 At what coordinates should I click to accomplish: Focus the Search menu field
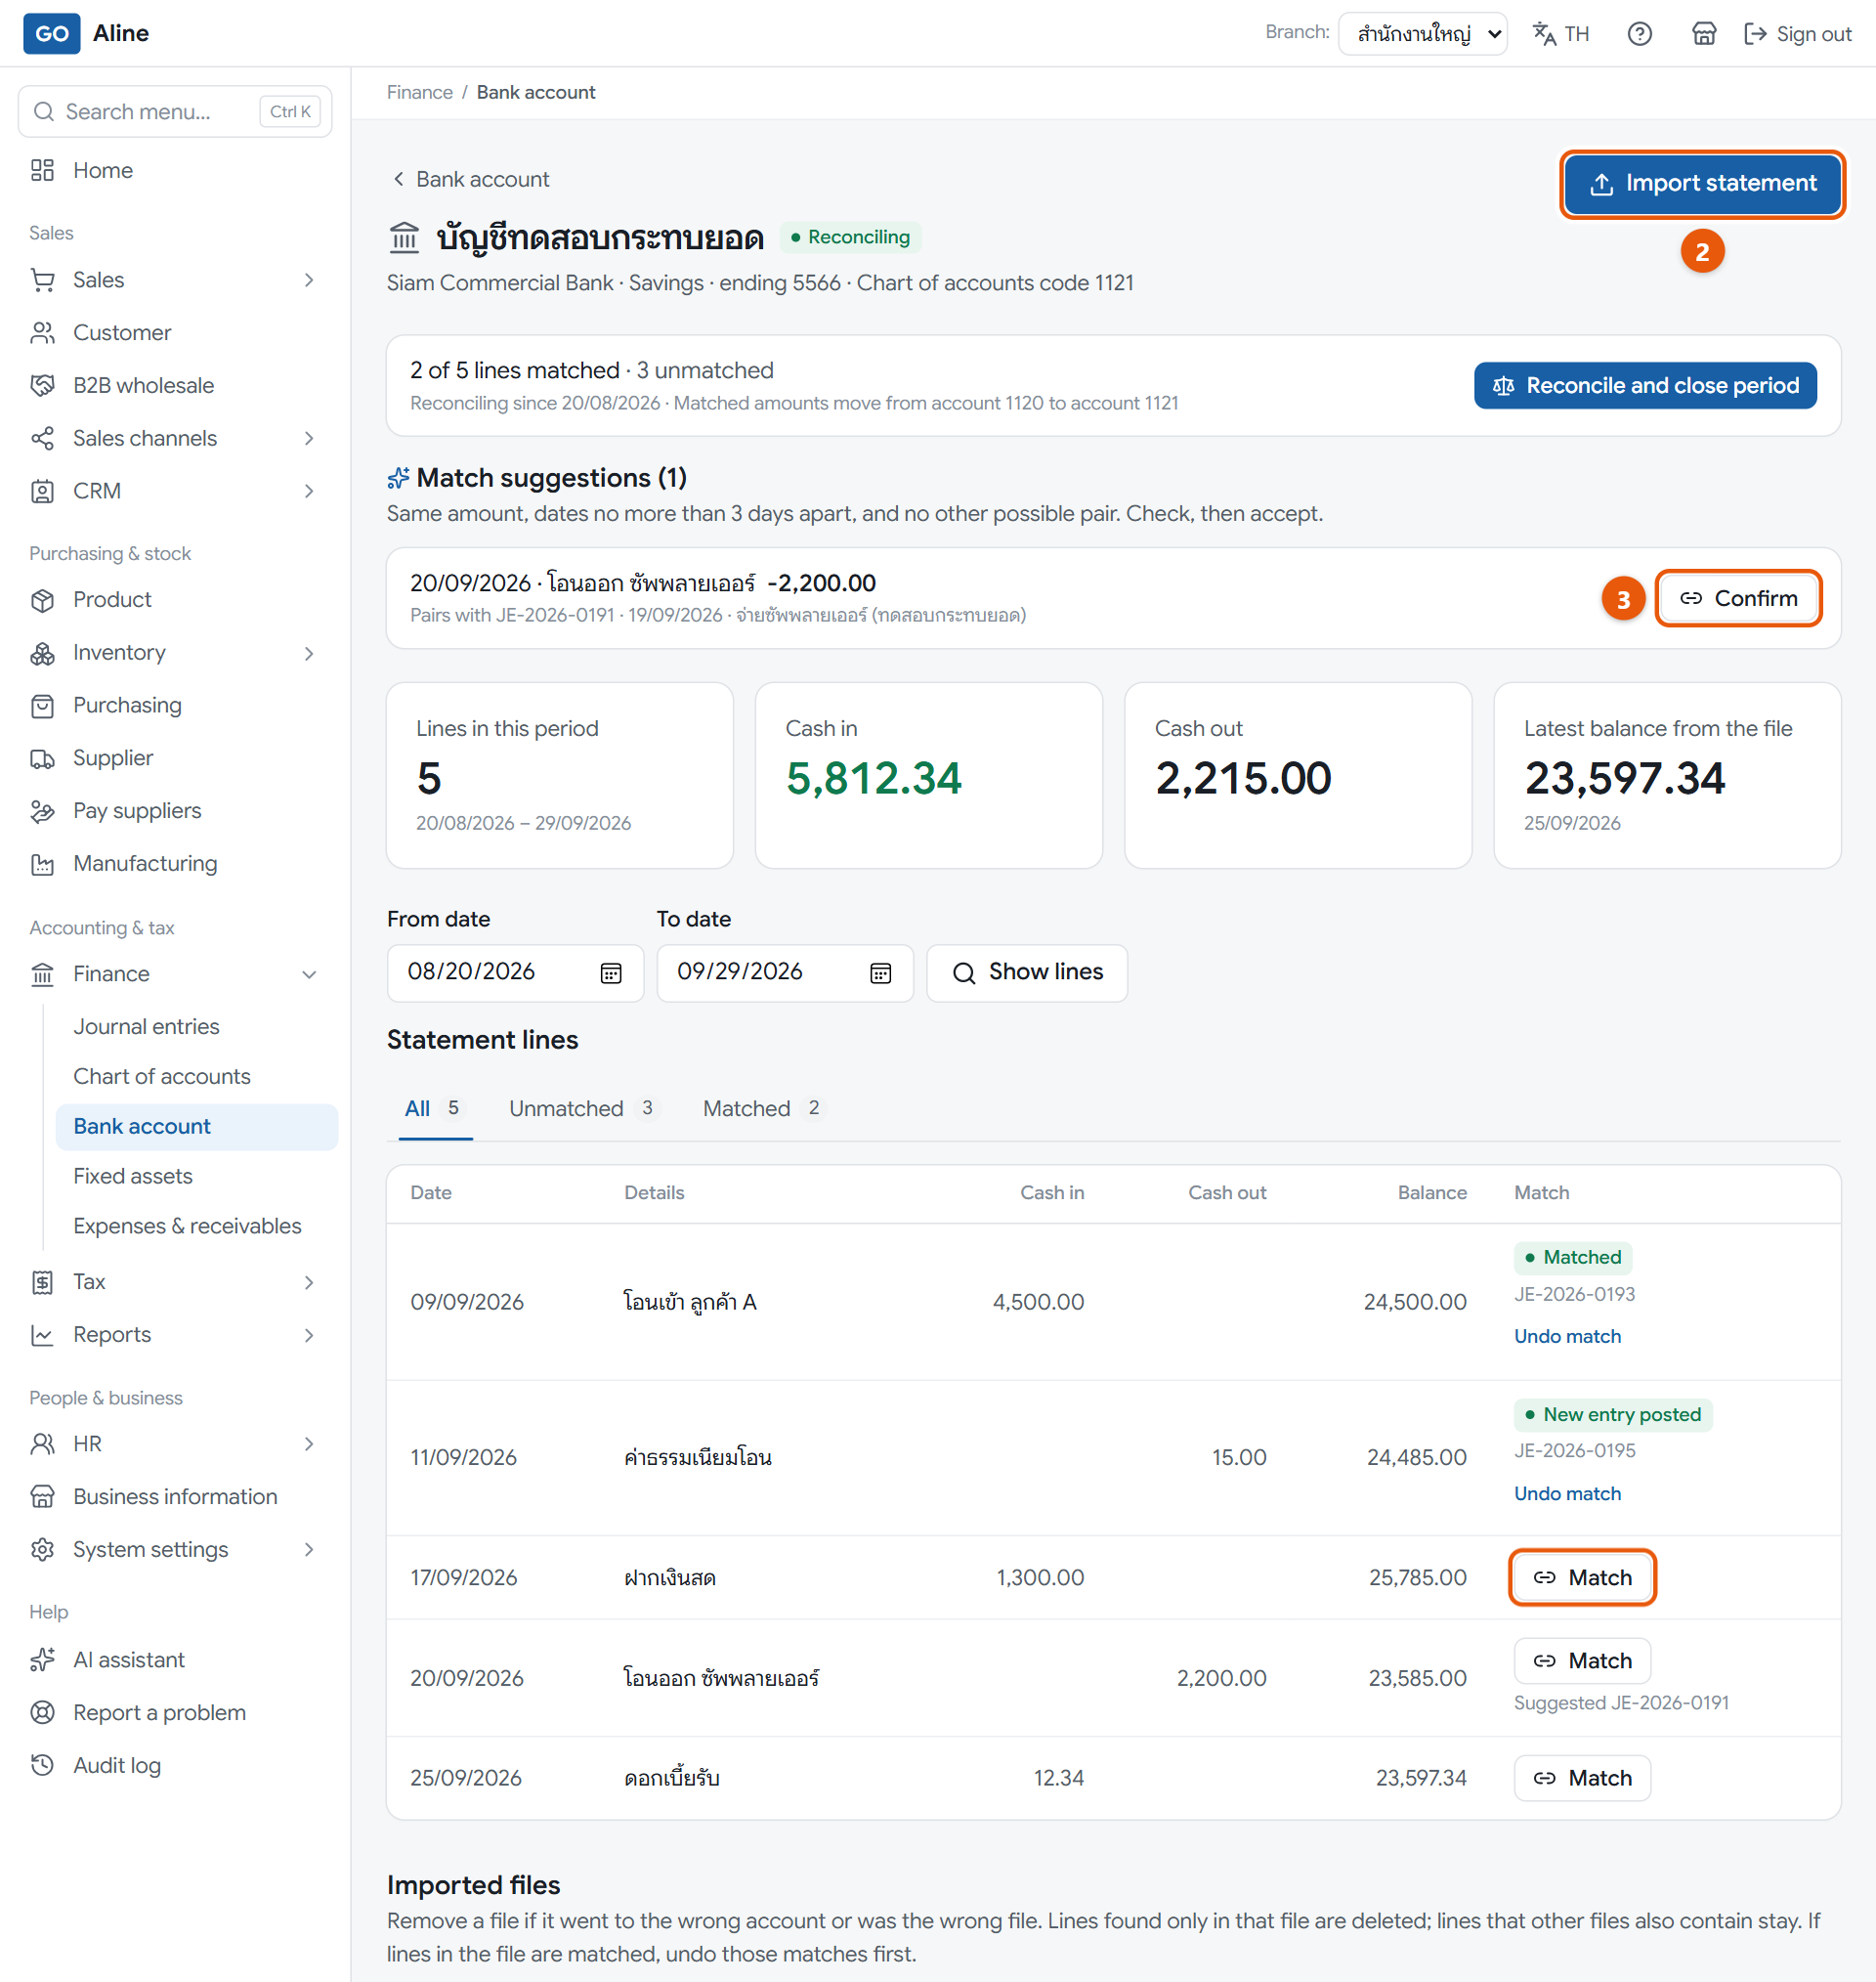coord(175,111)
